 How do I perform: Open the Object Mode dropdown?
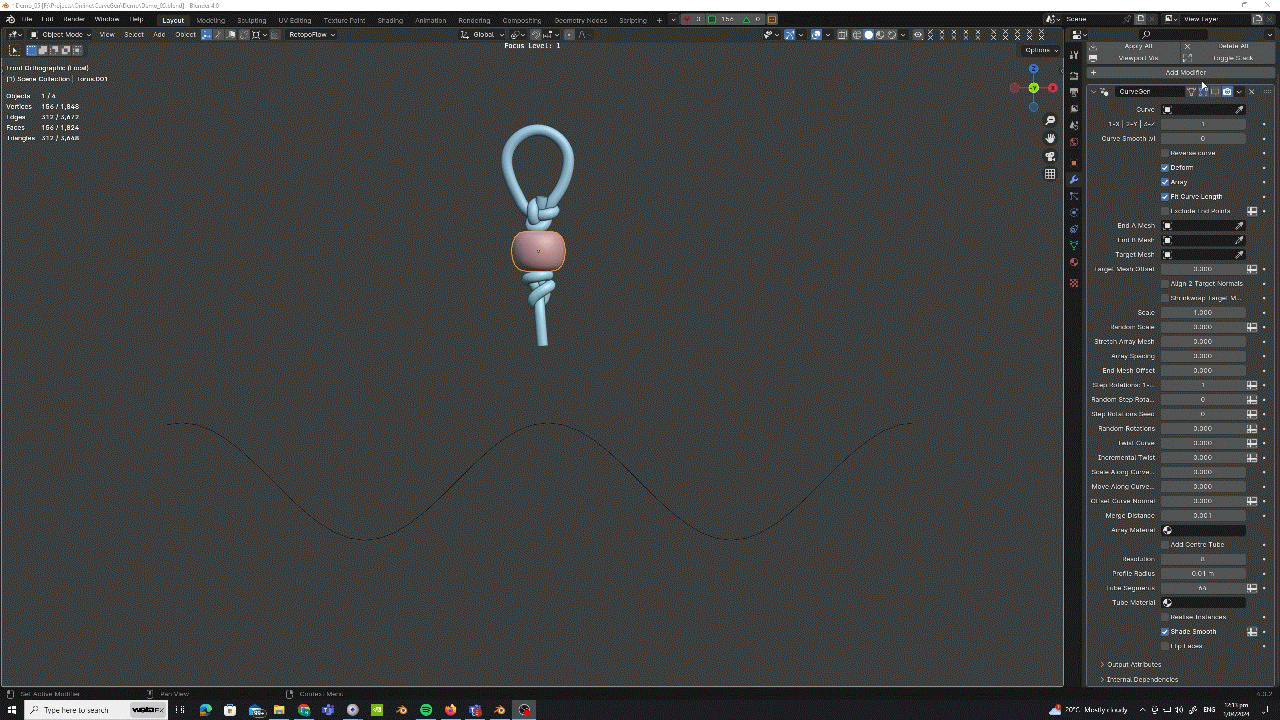[62, 35]
